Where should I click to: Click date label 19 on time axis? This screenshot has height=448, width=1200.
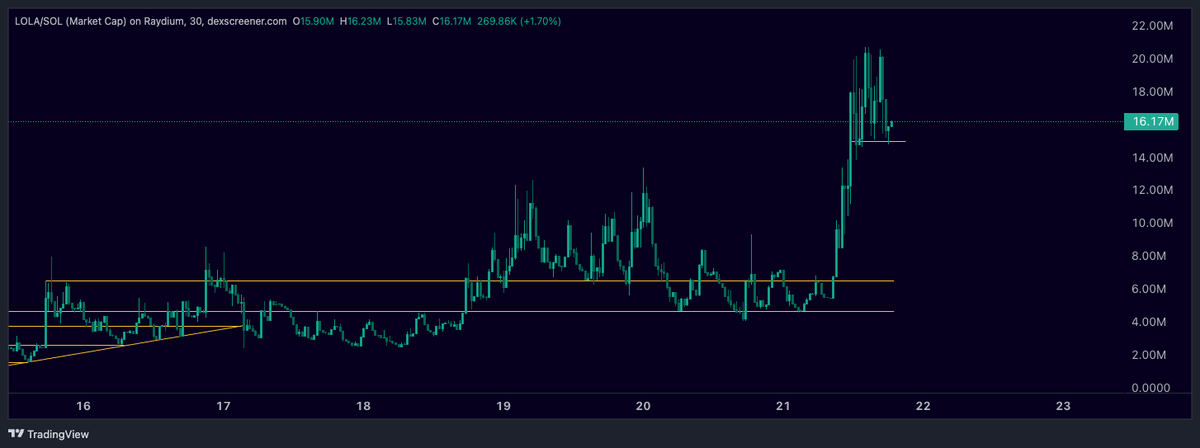[504, 406]
